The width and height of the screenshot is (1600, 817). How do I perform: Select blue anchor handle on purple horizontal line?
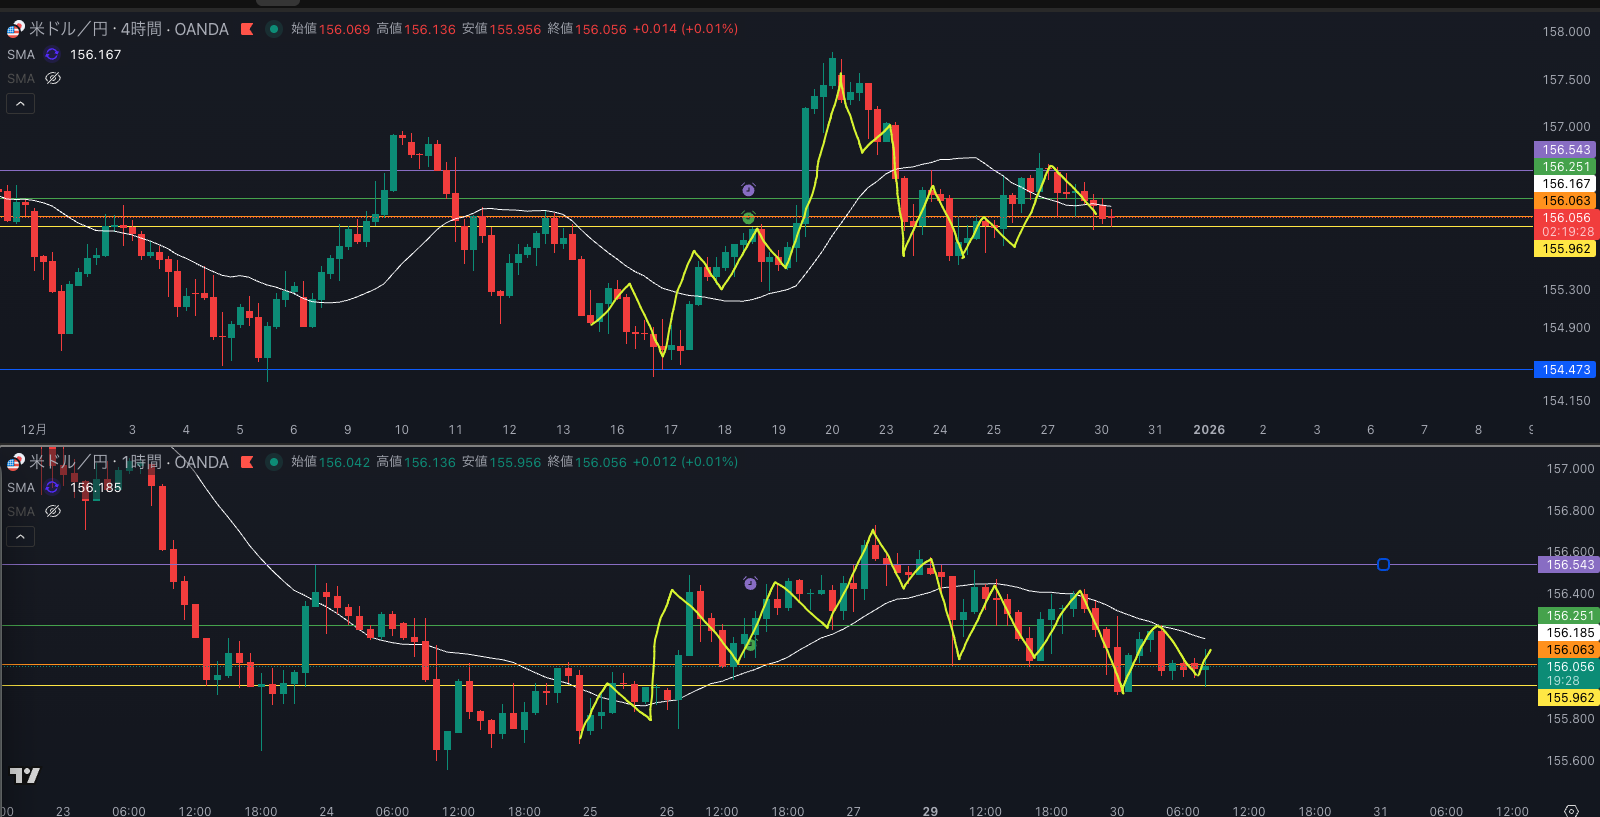pos(1383,565)
